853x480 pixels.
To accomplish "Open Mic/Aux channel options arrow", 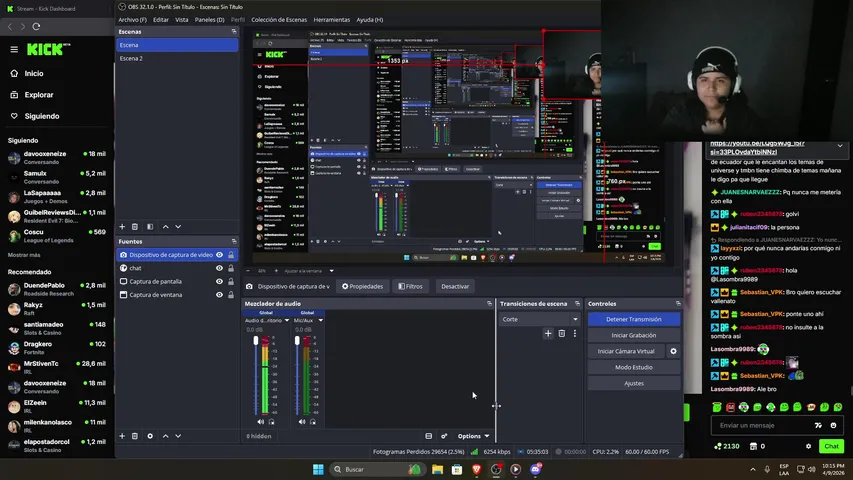I will (x=320, y=321).
